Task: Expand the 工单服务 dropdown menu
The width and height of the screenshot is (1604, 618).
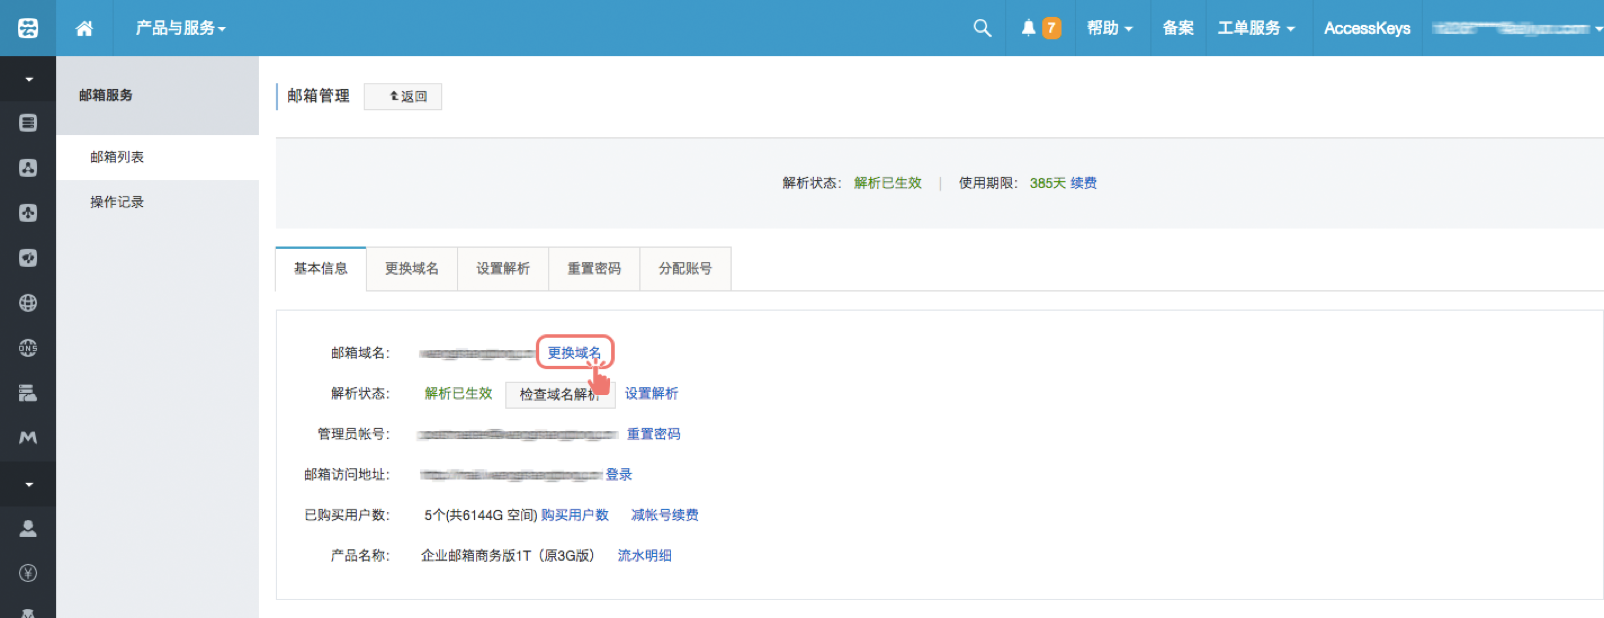Action: [x=1255, y=28]
